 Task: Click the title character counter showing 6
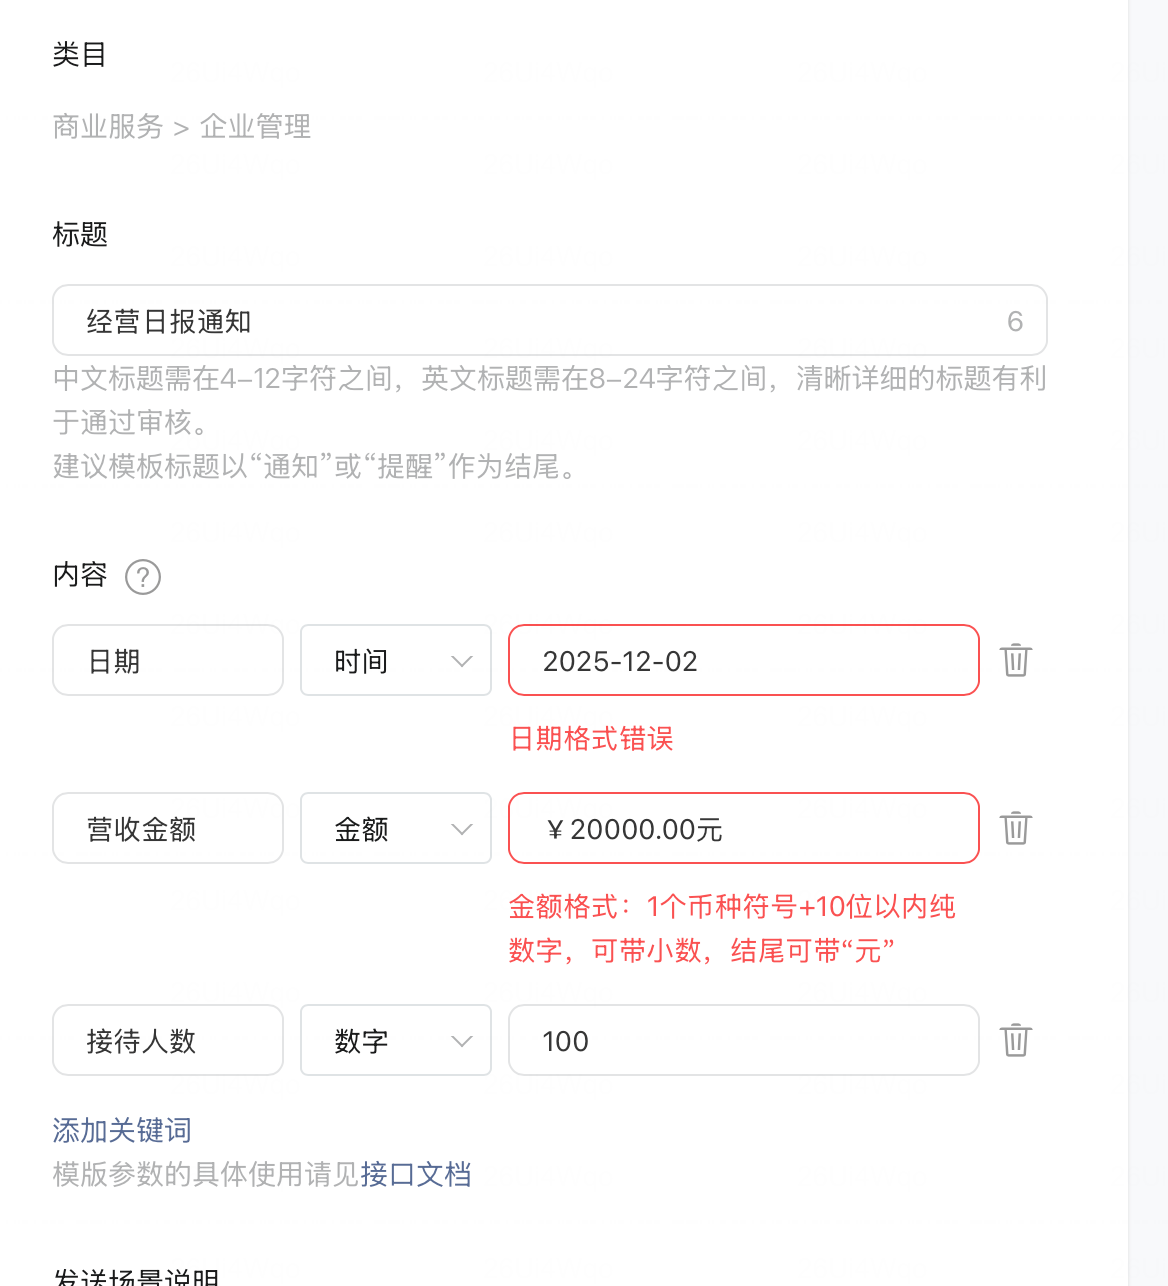pyautogui.click(x=1014, y=321)
